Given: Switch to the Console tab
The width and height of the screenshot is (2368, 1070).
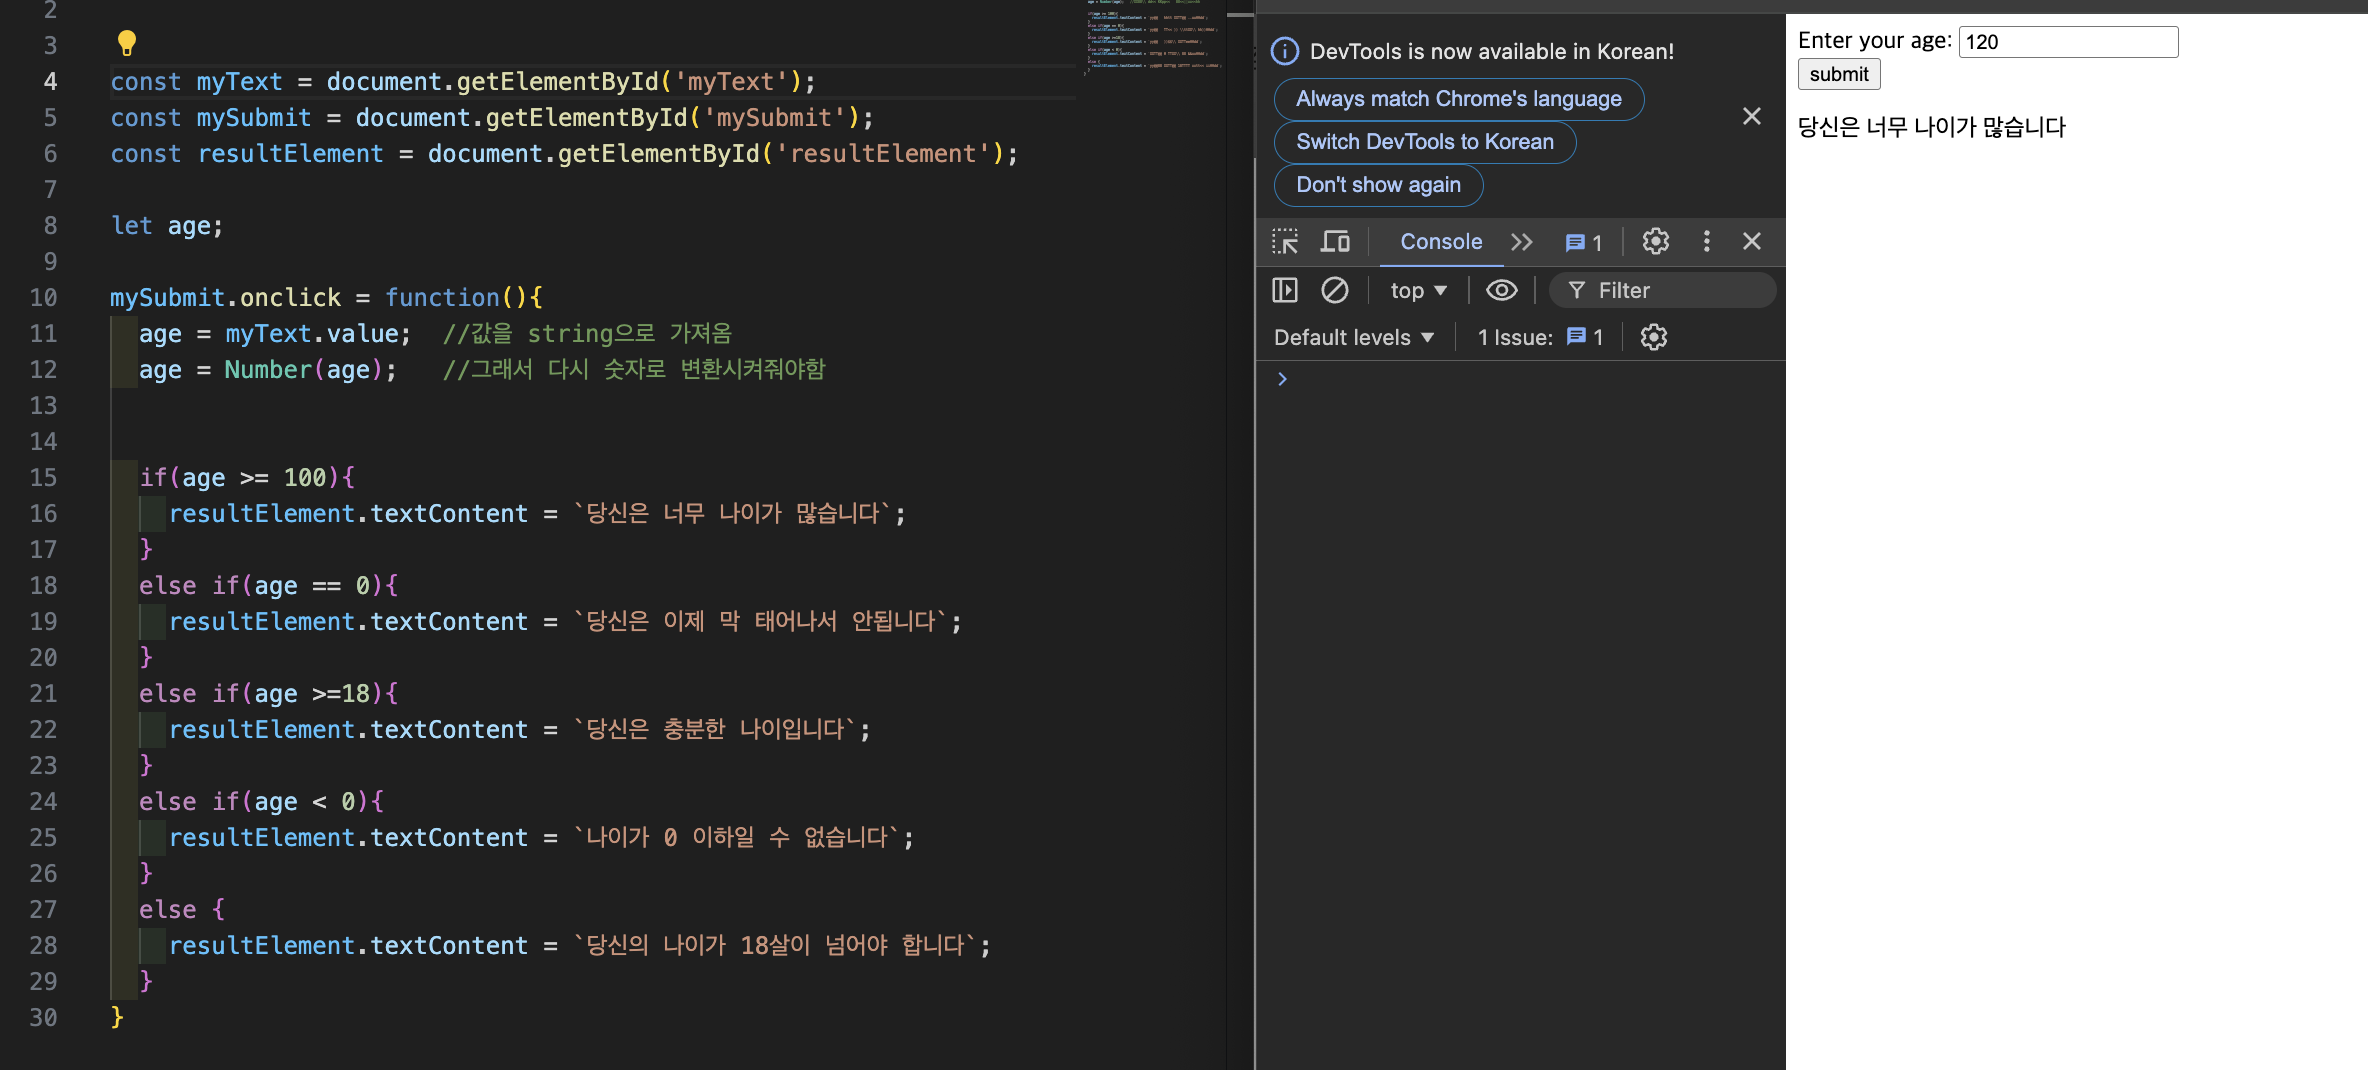Looking at the screenshot, I should tap(1441, 242).
